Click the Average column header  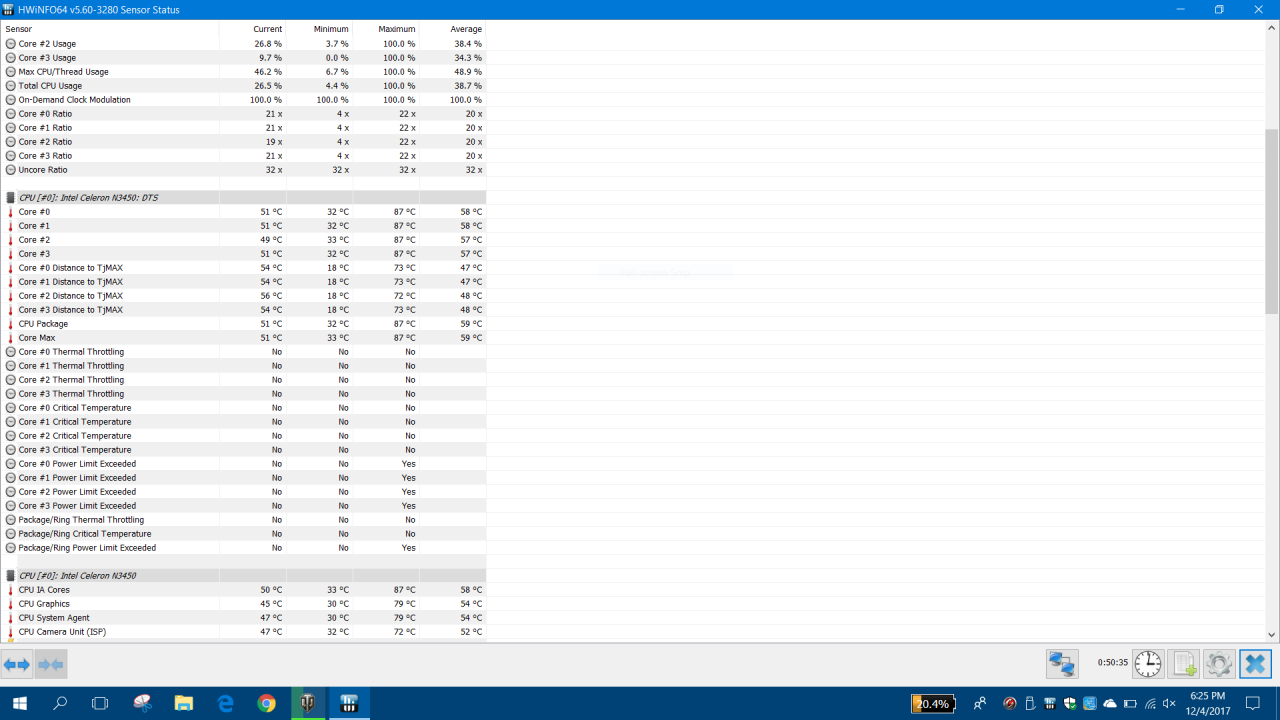coord(453,29)
